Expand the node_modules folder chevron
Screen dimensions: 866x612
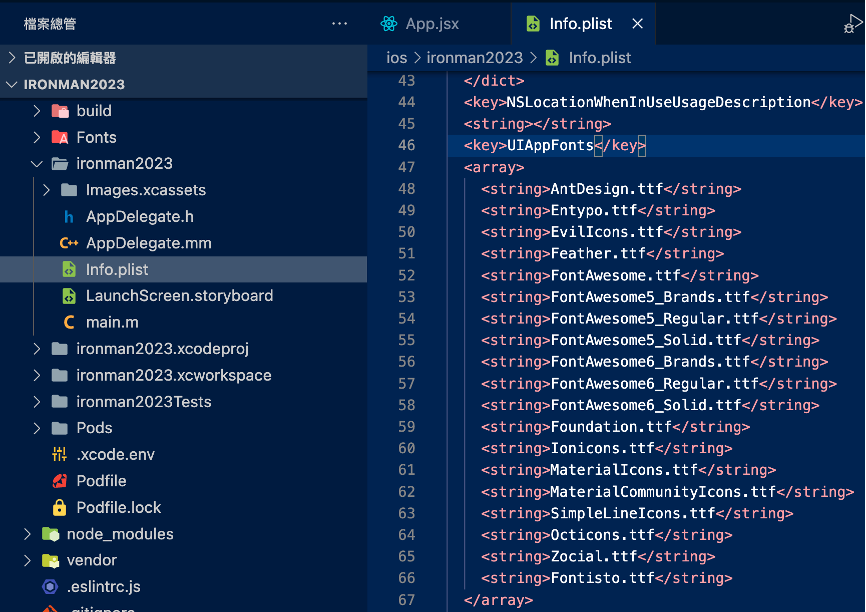point(27,534)
